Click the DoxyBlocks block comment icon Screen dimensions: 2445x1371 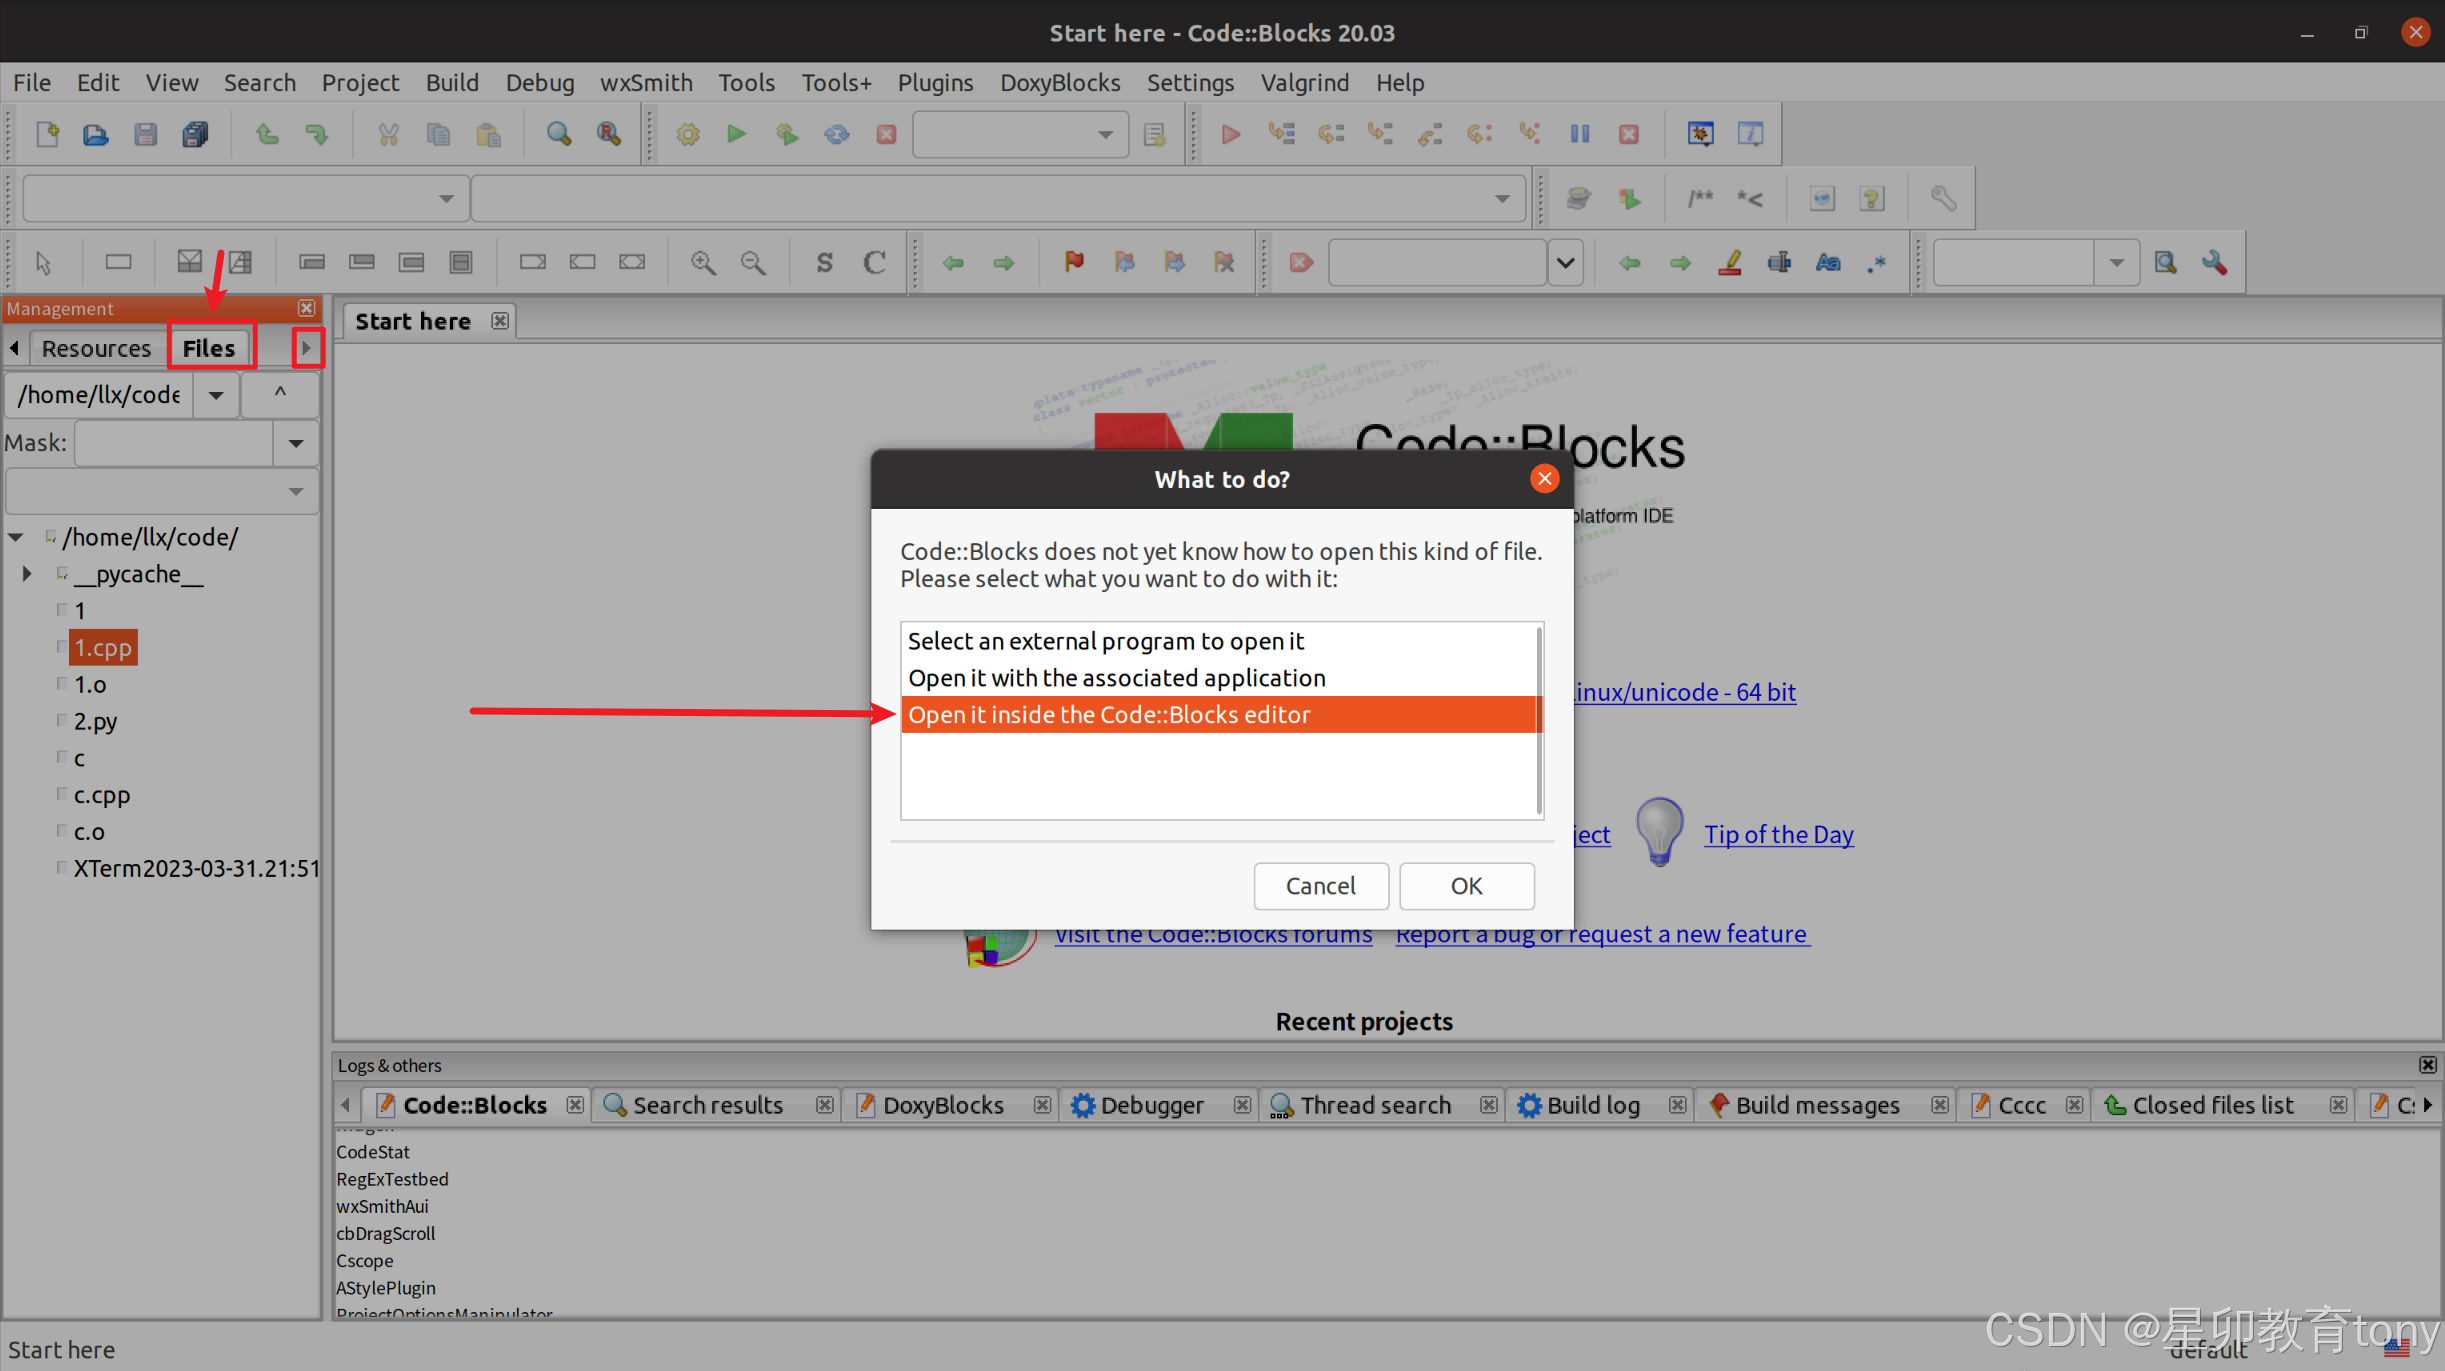coord(1700,198)
